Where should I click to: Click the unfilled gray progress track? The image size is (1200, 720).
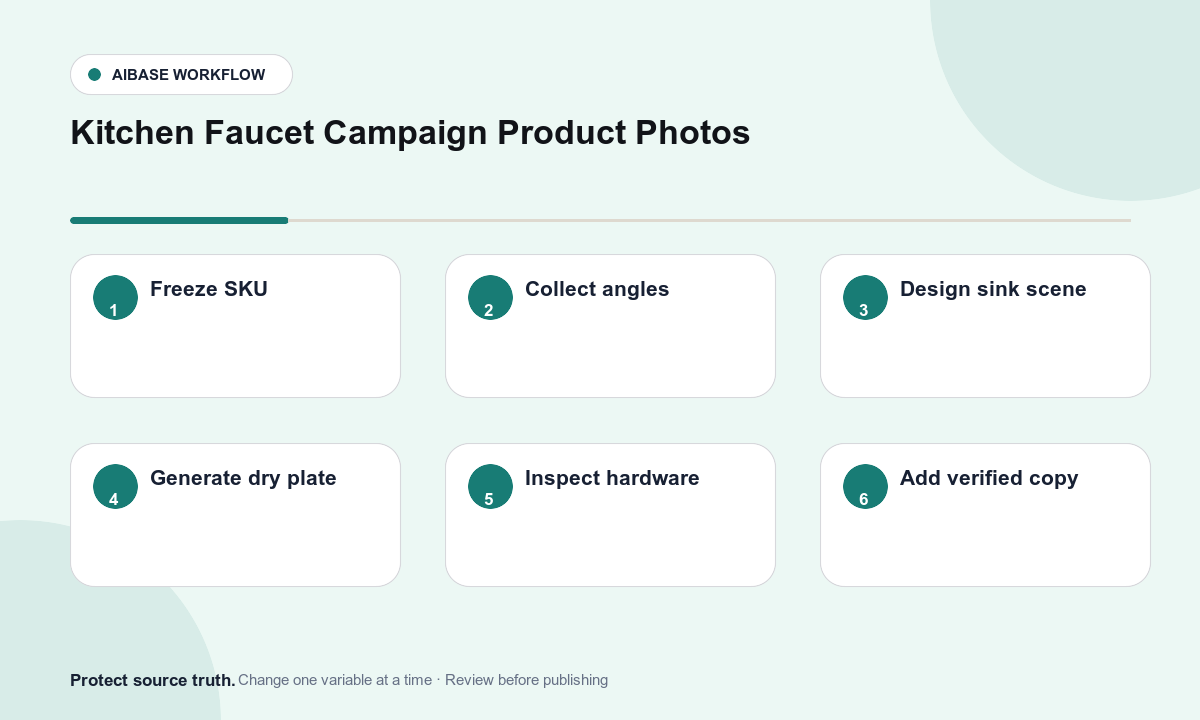click(710, 220)
